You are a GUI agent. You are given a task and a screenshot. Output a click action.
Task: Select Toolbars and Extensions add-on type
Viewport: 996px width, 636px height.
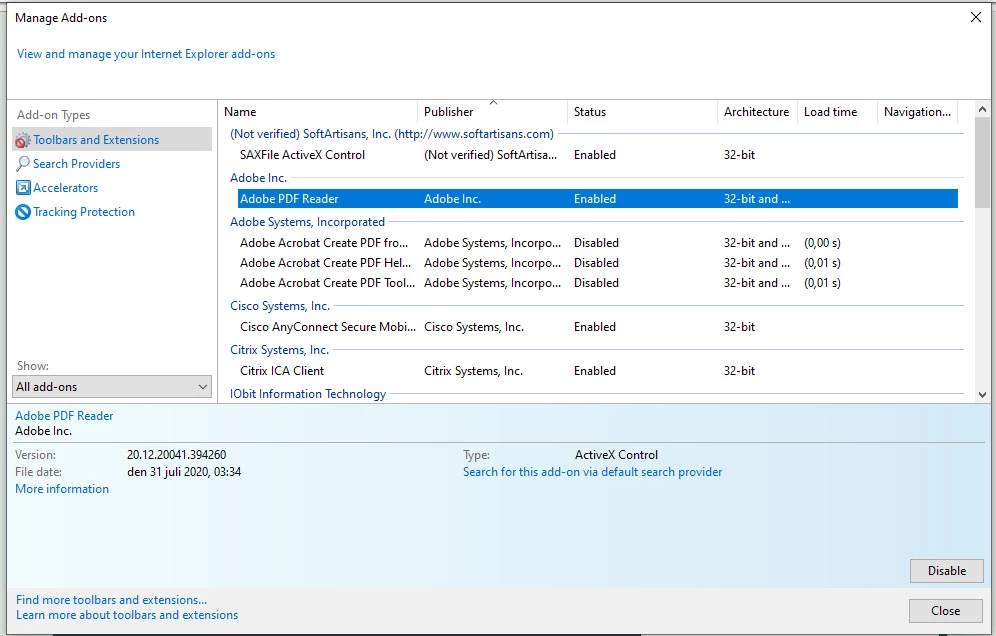(112, 140)
